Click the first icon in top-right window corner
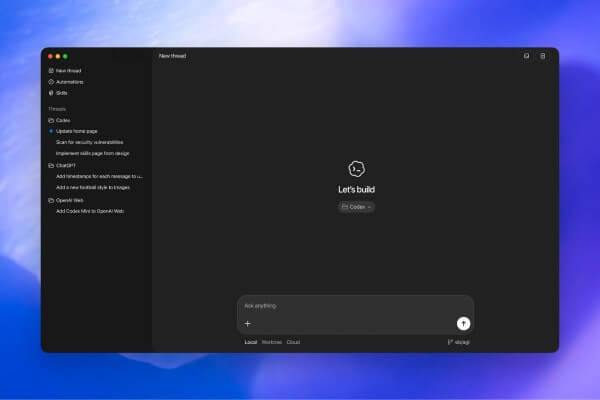The width and height of the screenshot is (600, 400). 526,56
